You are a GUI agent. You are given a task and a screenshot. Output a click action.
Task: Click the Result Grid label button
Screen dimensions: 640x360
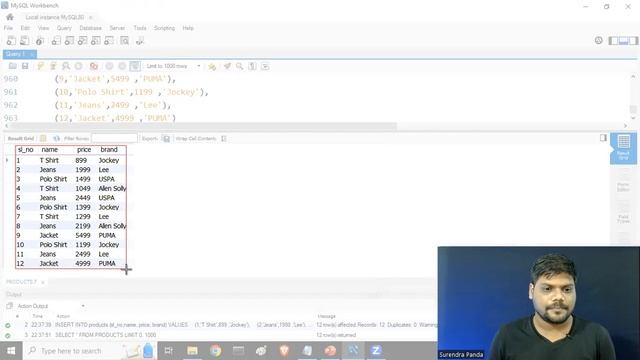pyautogui.click(x=21, y=139)
